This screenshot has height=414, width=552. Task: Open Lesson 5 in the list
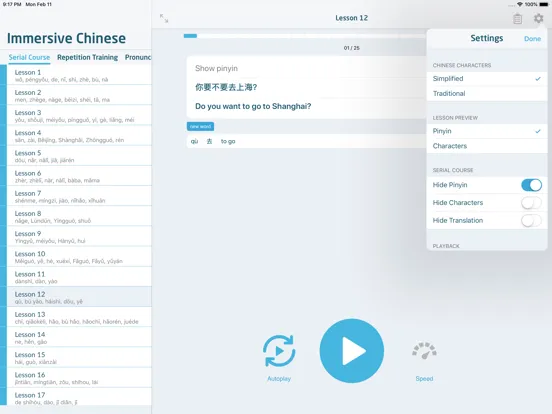pyautogui.click(x=79, y=156)
